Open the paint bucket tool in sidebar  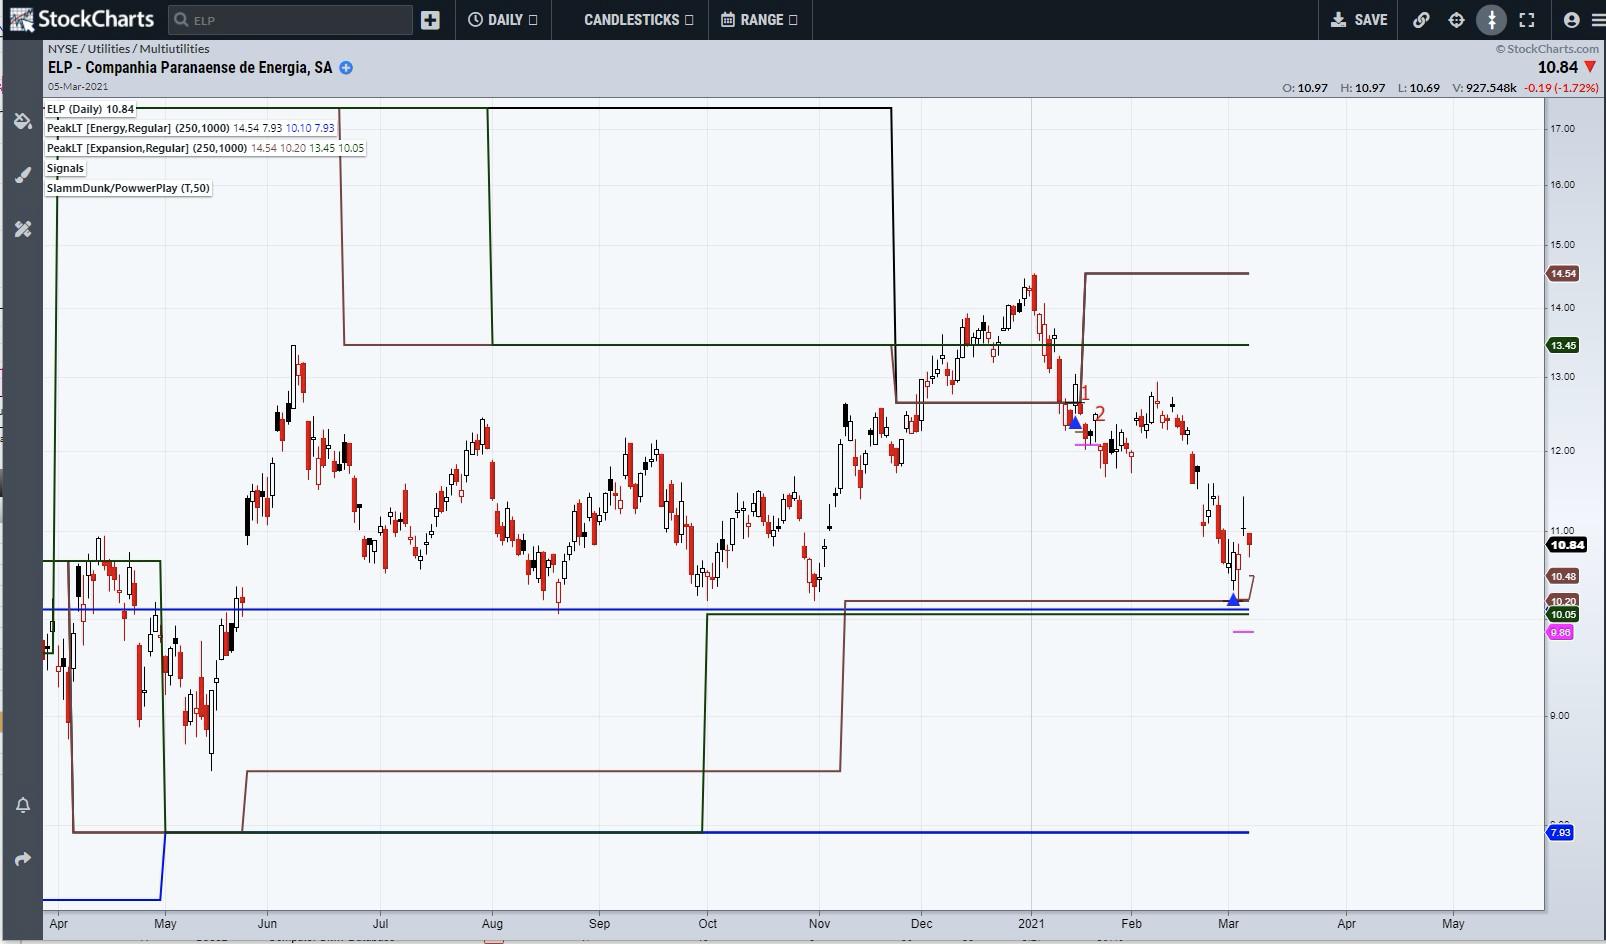point(23,122)
